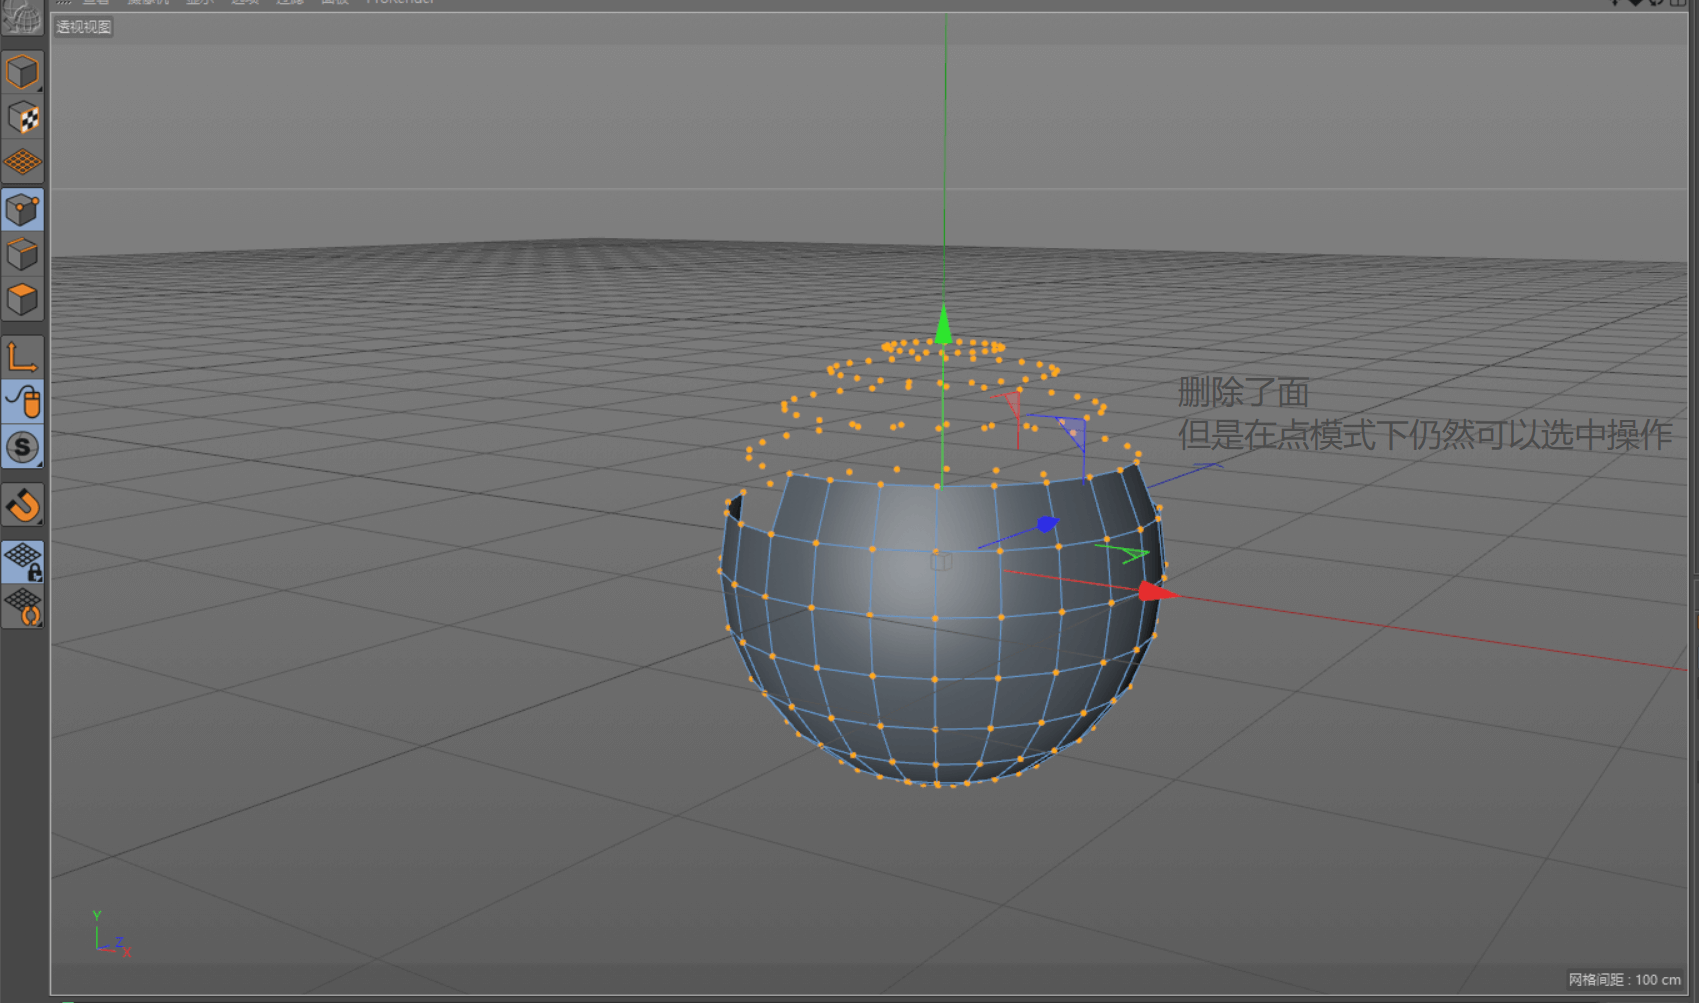Toggle Tweak mode mouse icon
The height and width of the screenshot is (1003, 1699).
click(x=22, y=402)
